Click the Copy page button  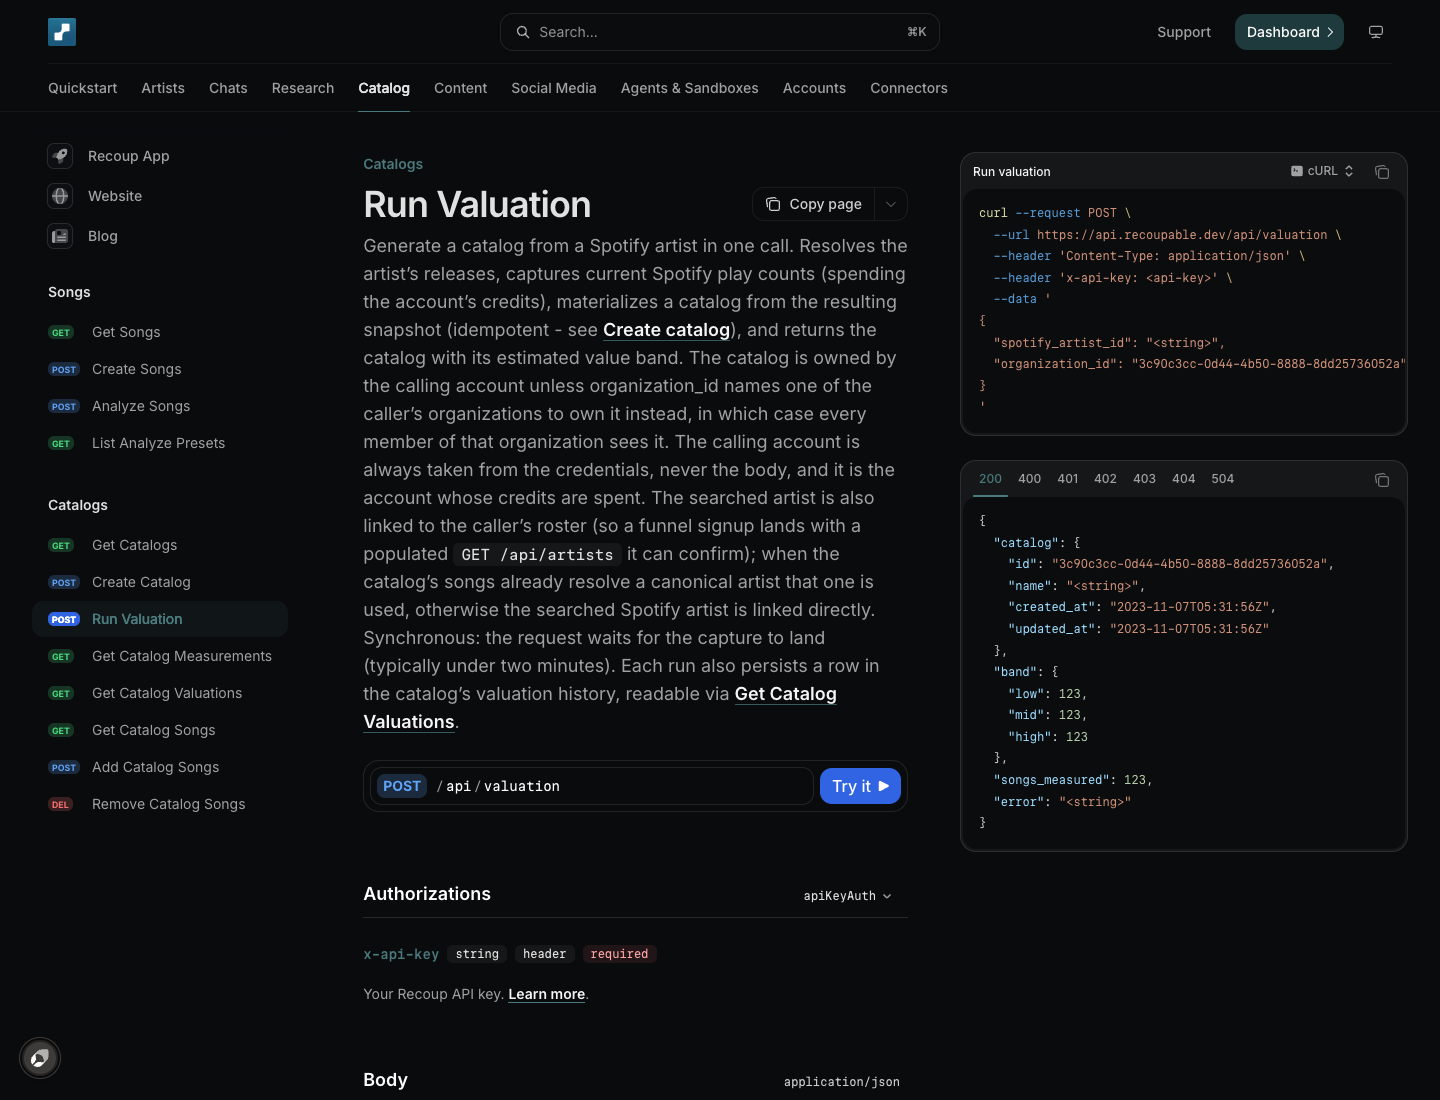coord(814,204)
